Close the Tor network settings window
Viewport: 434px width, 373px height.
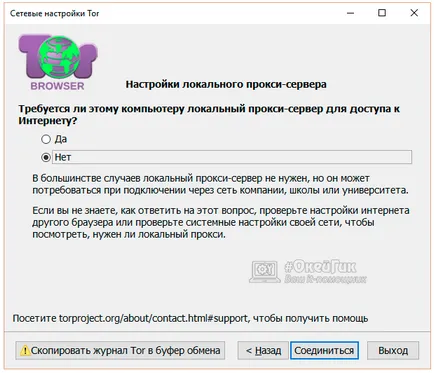(414, 13)
